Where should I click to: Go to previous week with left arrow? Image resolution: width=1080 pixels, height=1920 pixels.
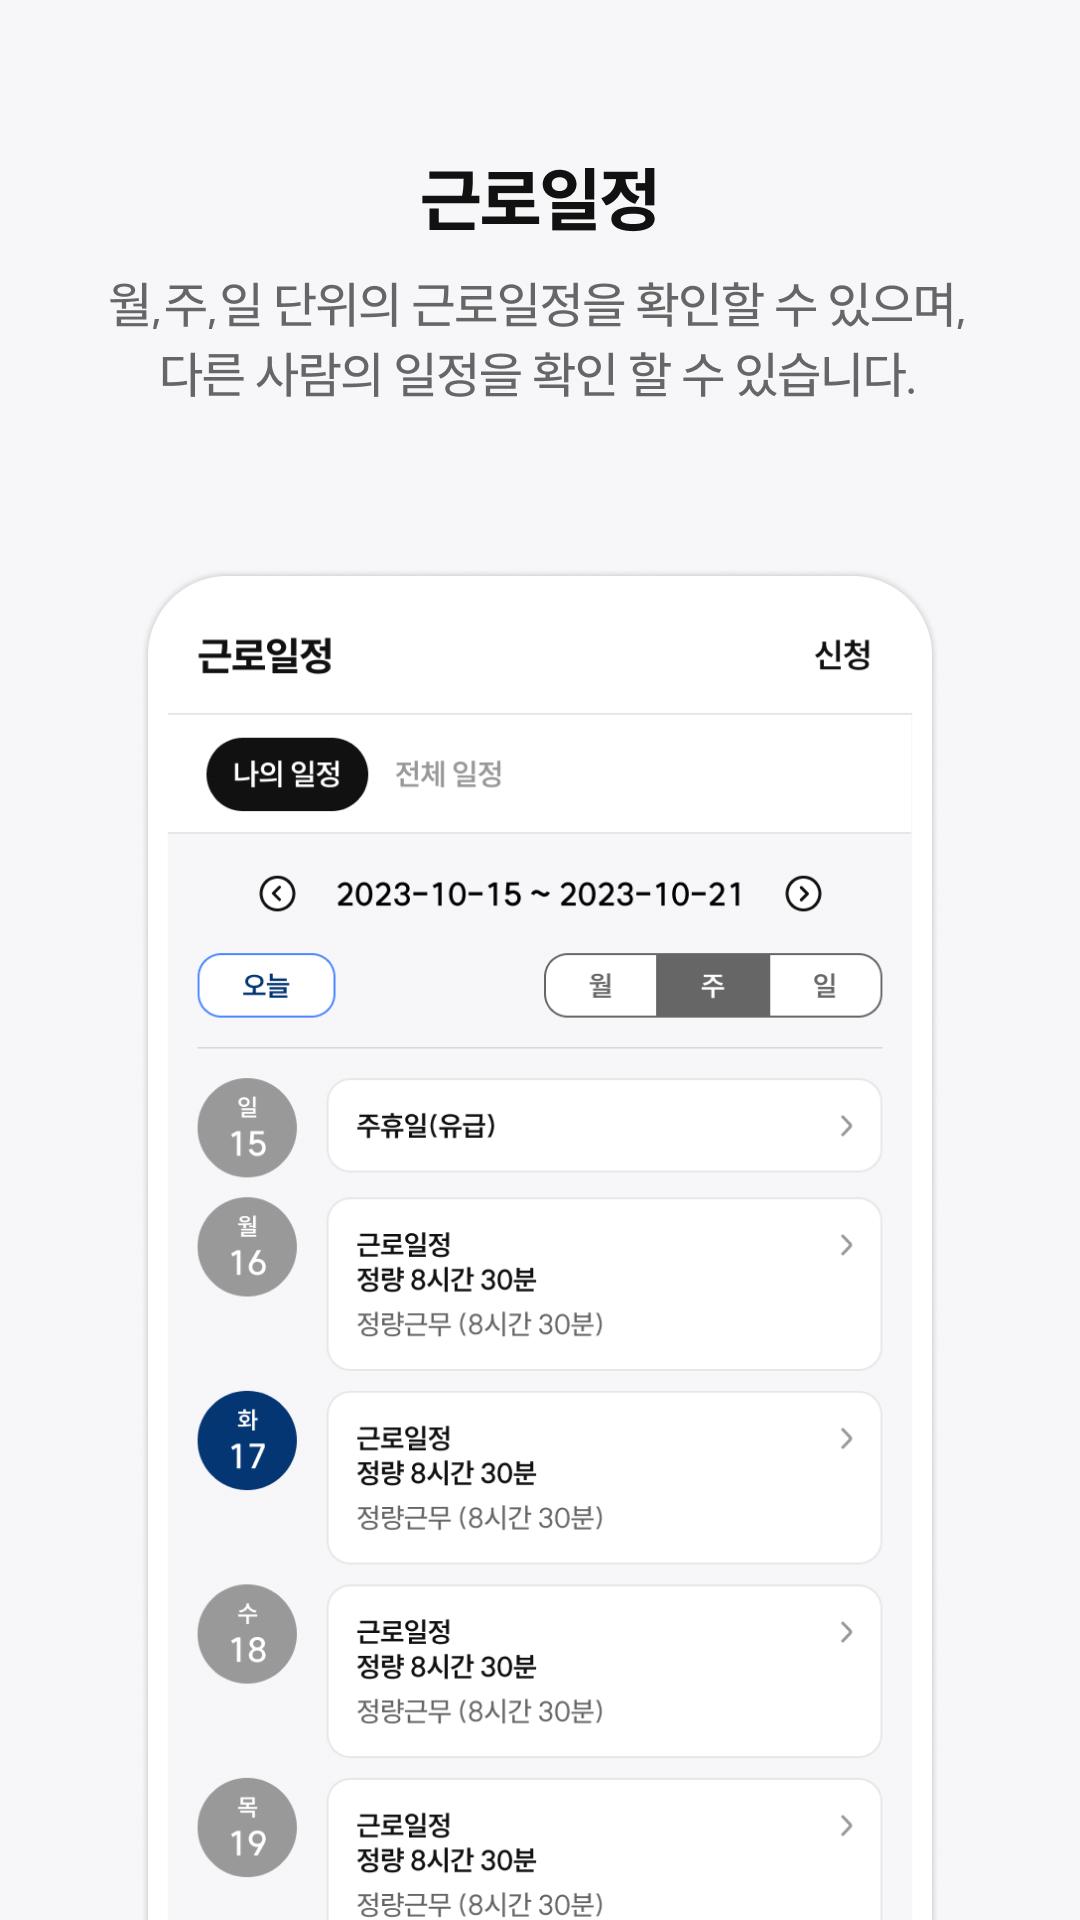[x=277, y=893]
